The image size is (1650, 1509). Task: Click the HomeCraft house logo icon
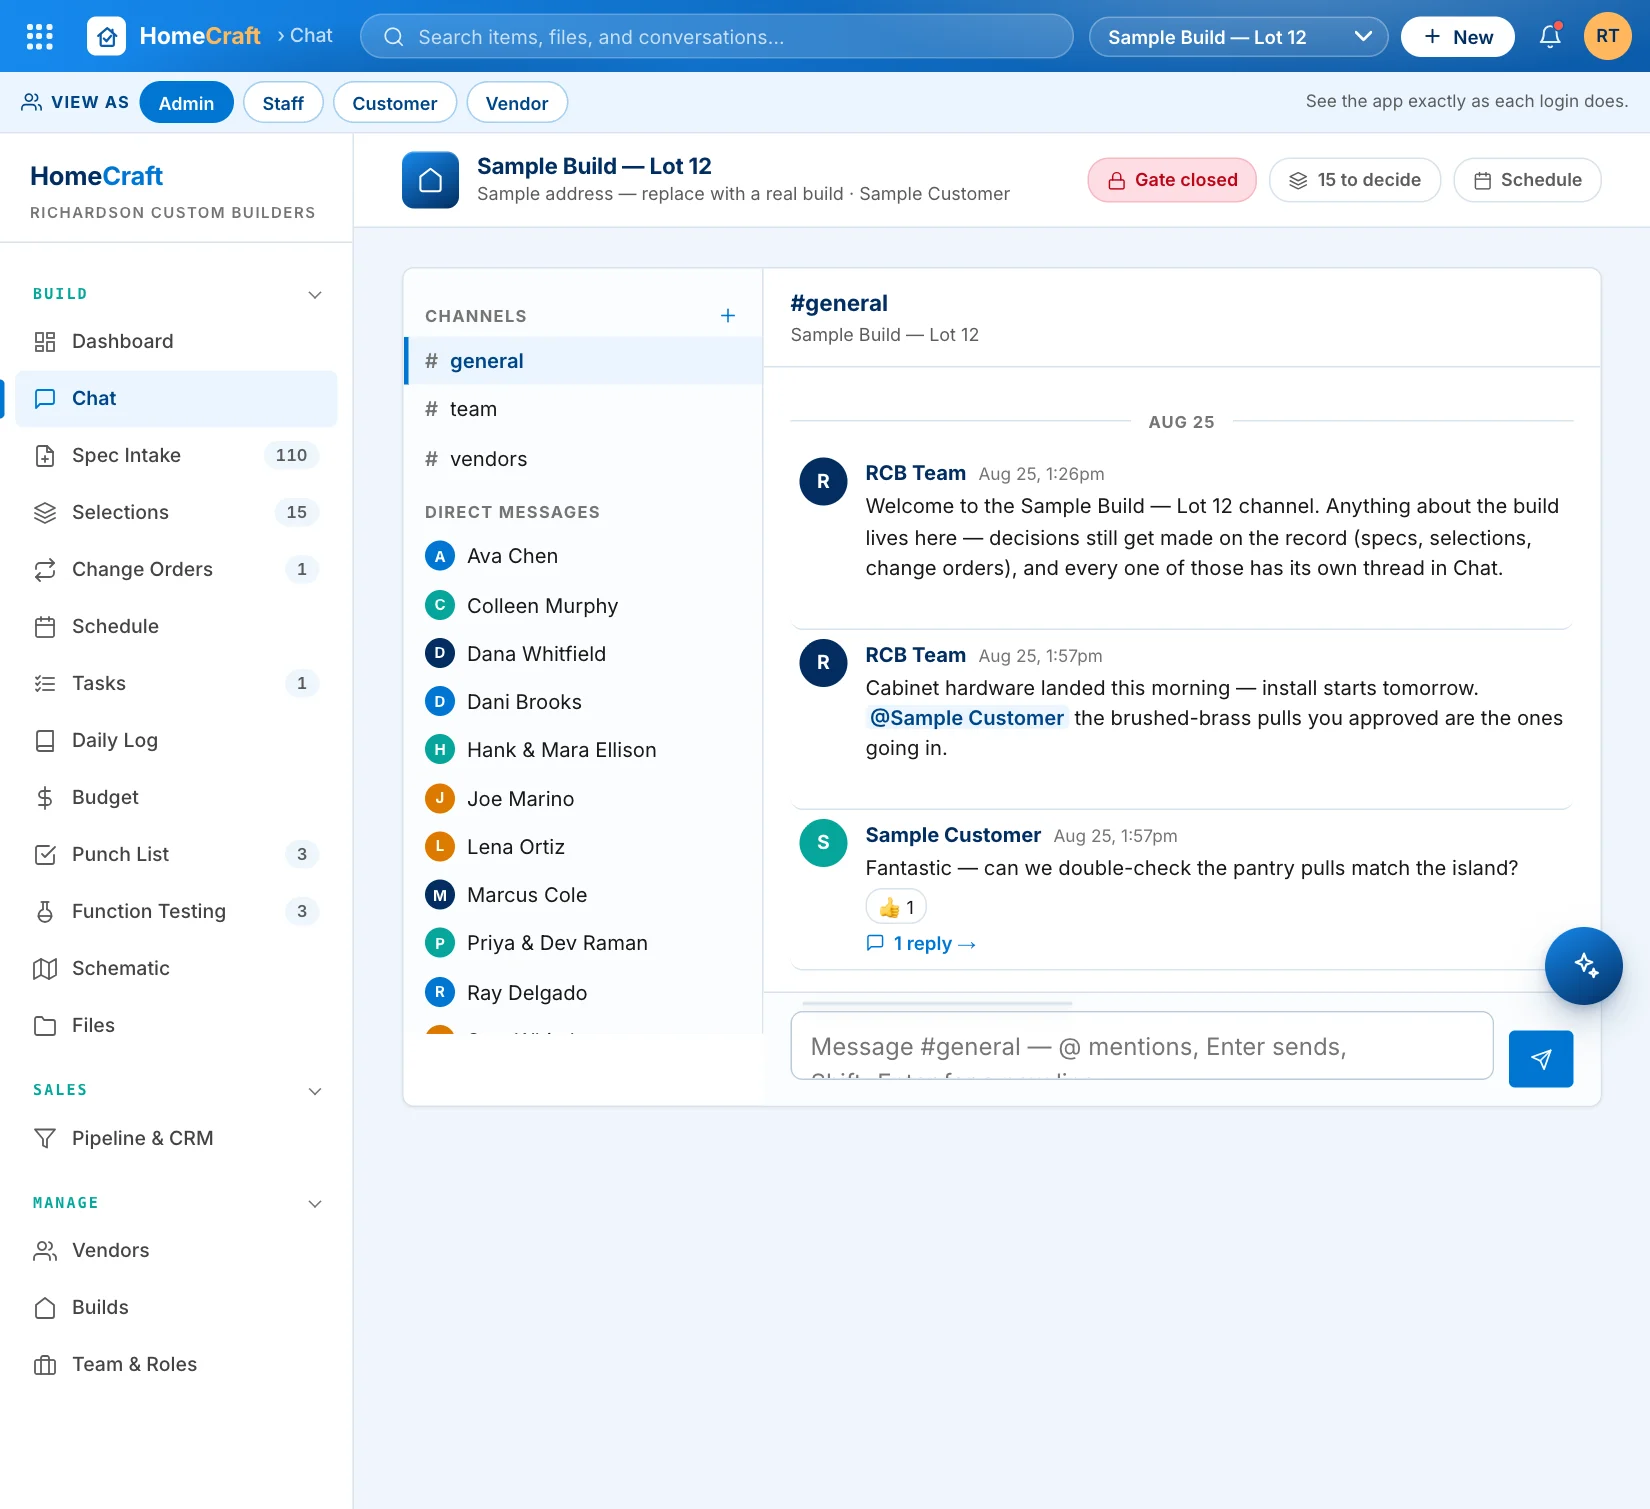coord(107,37)
